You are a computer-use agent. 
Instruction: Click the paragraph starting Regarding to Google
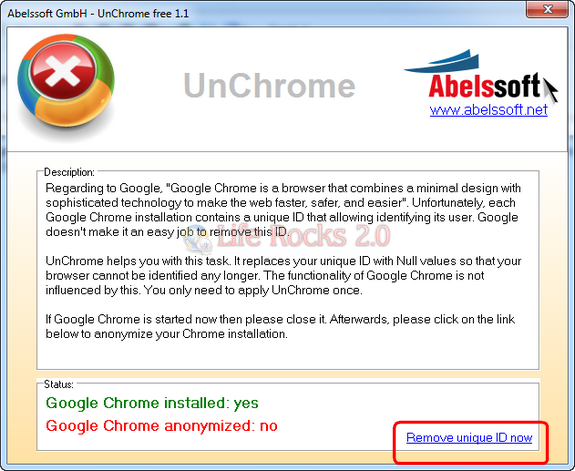coord(283,210)
